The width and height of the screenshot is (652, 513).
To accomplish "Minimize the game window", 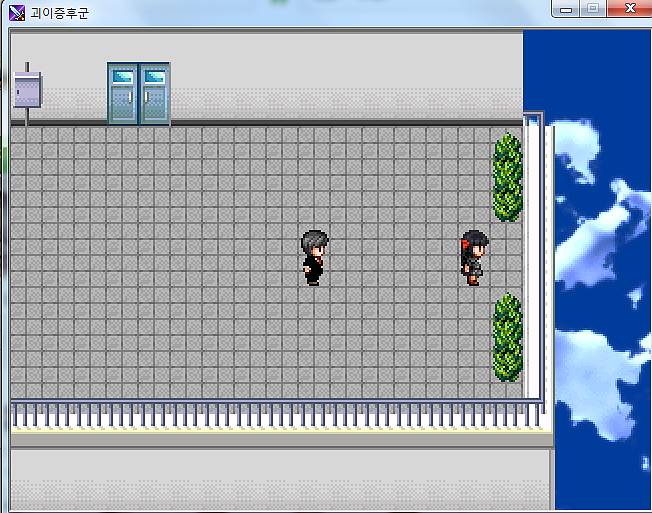I will 567,9.
